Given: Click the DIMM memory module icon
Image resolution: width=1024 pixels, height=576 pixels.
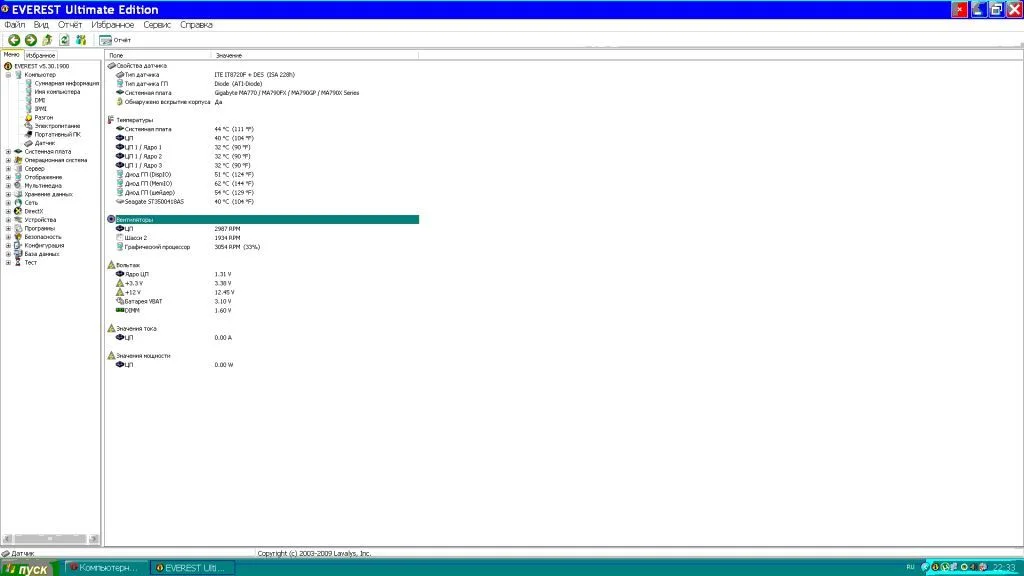Looking at the screenshot, I should click(x=120, y=311).
